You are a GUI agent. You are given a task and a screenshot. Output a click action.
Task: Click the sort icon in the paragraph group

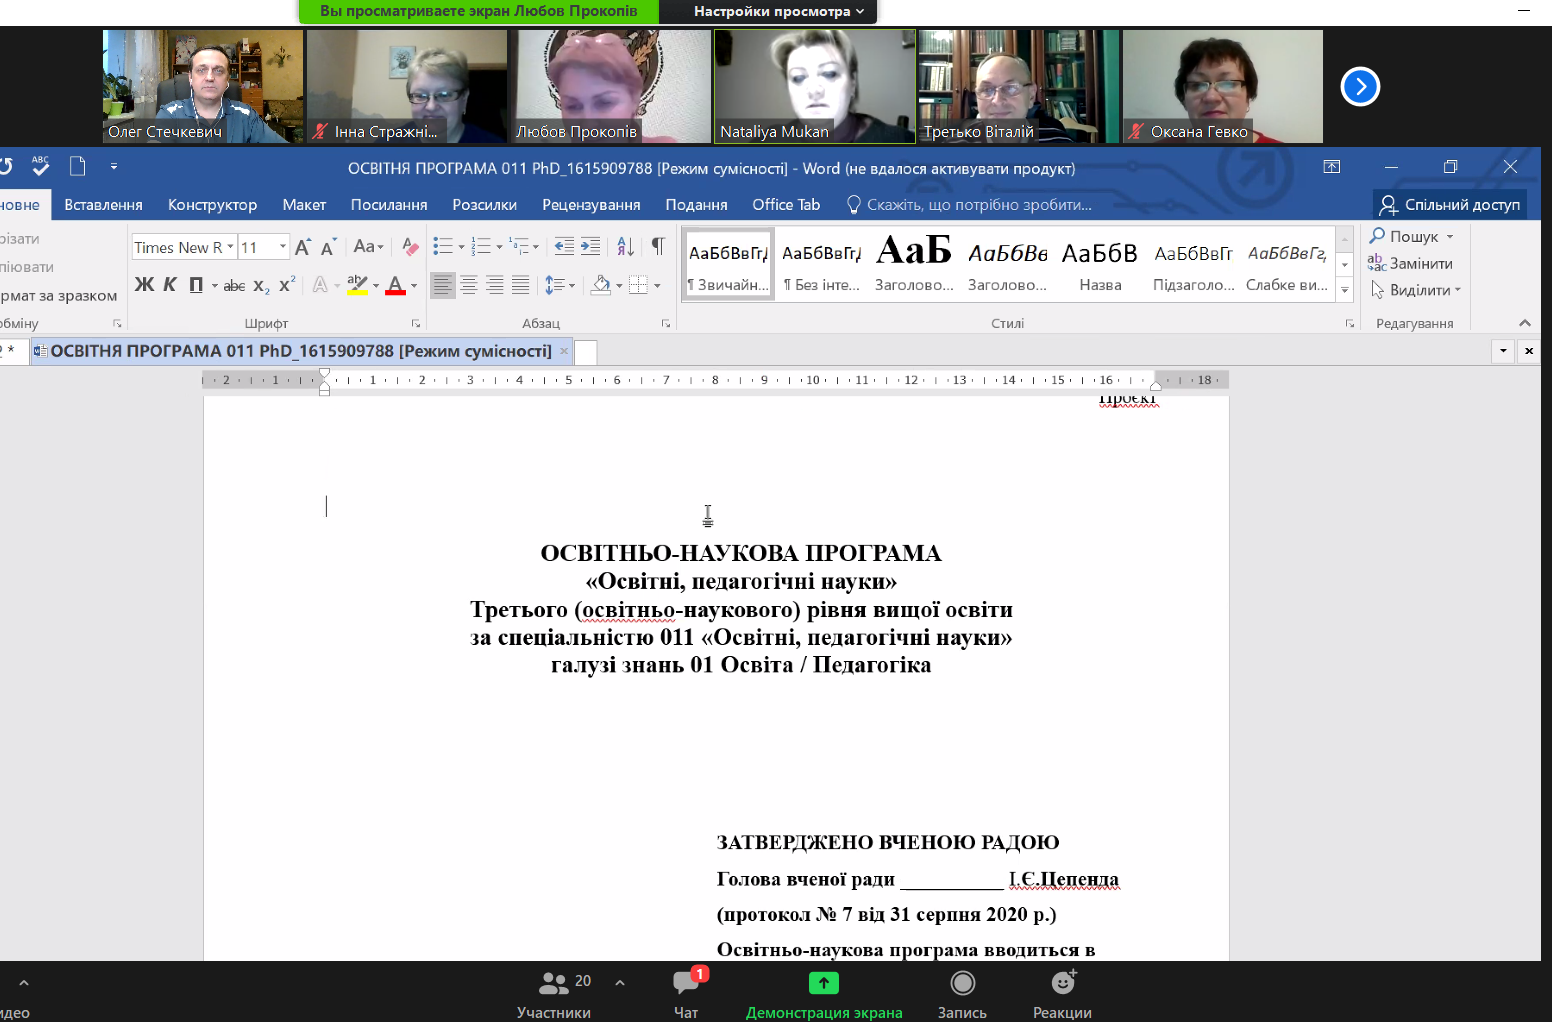point(625,246)
